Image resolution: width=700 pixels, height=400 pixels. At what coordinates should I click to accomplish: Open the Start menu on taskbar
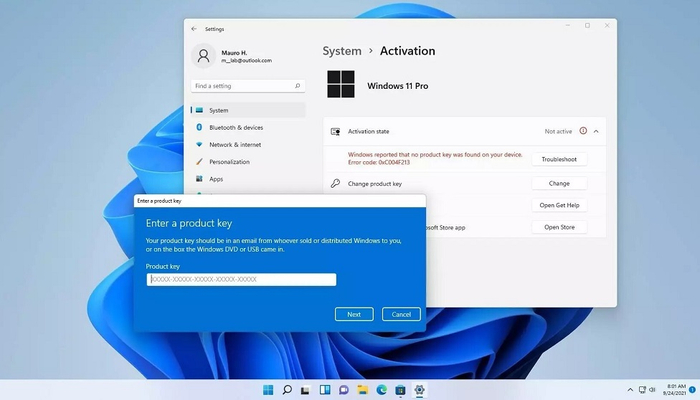pos(268,390)
